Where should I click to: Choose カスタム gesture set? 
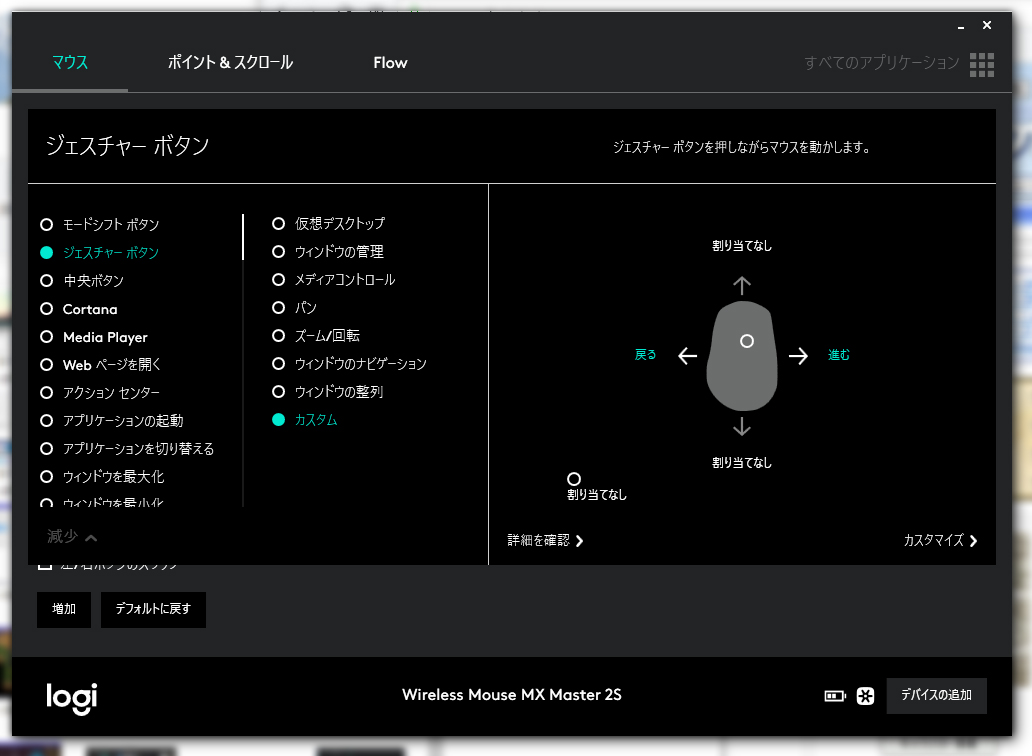pos(305,420)
